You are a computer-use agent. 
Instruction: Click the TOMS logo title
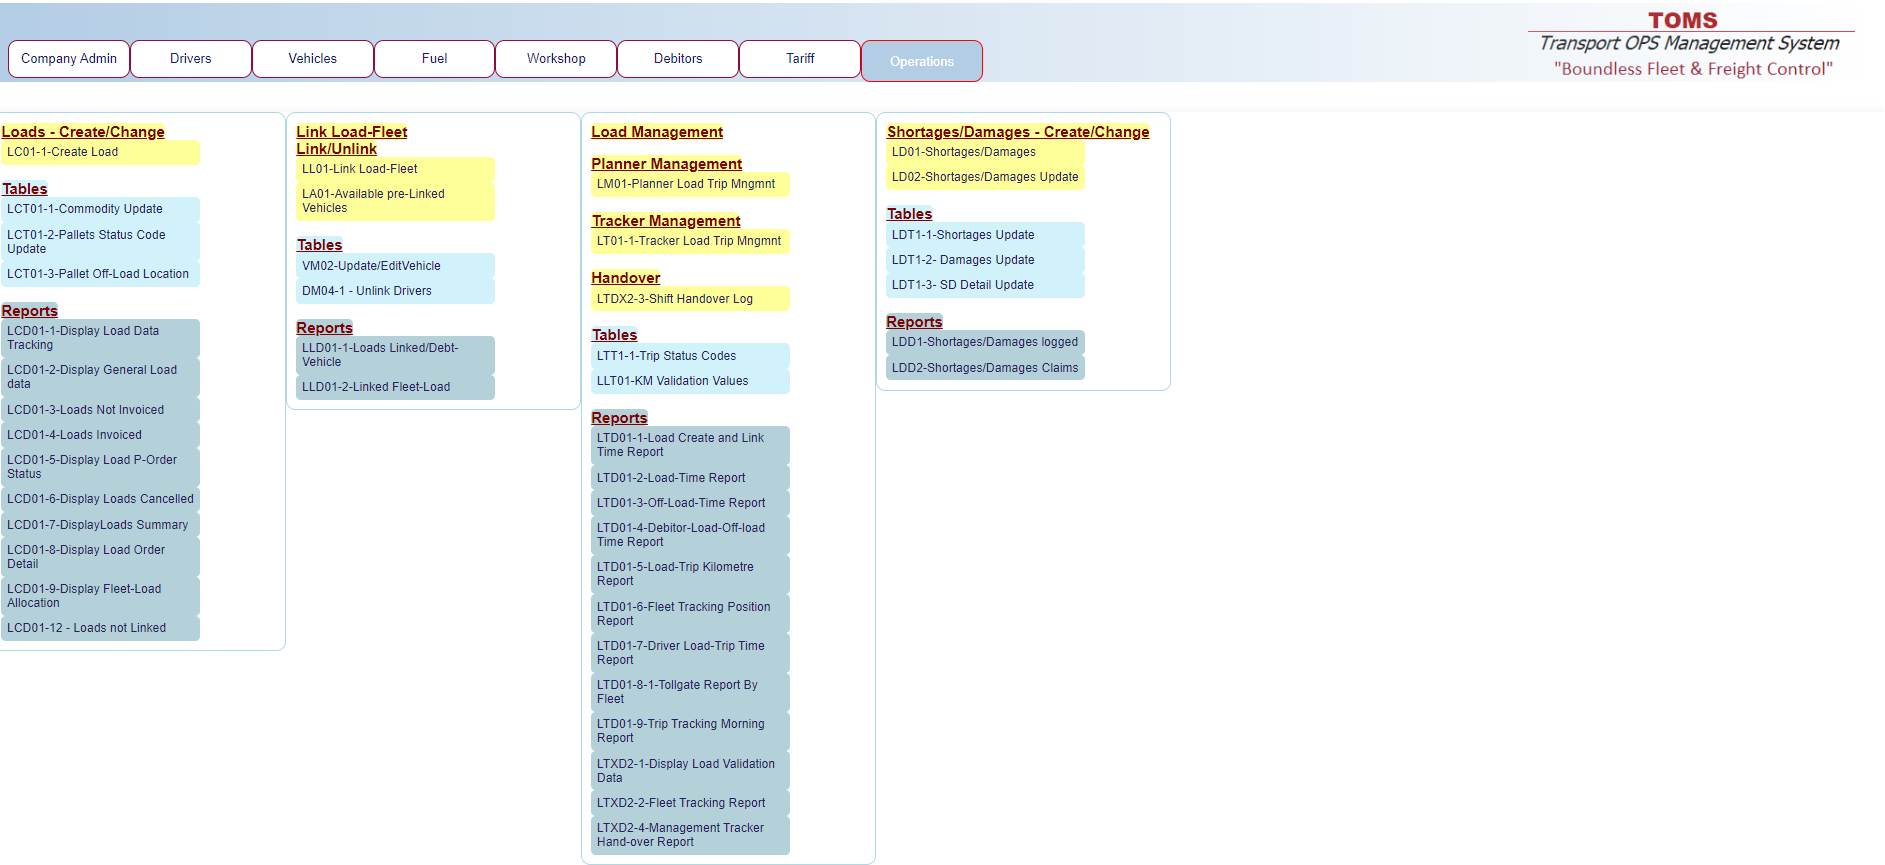tap(1682, 20)
